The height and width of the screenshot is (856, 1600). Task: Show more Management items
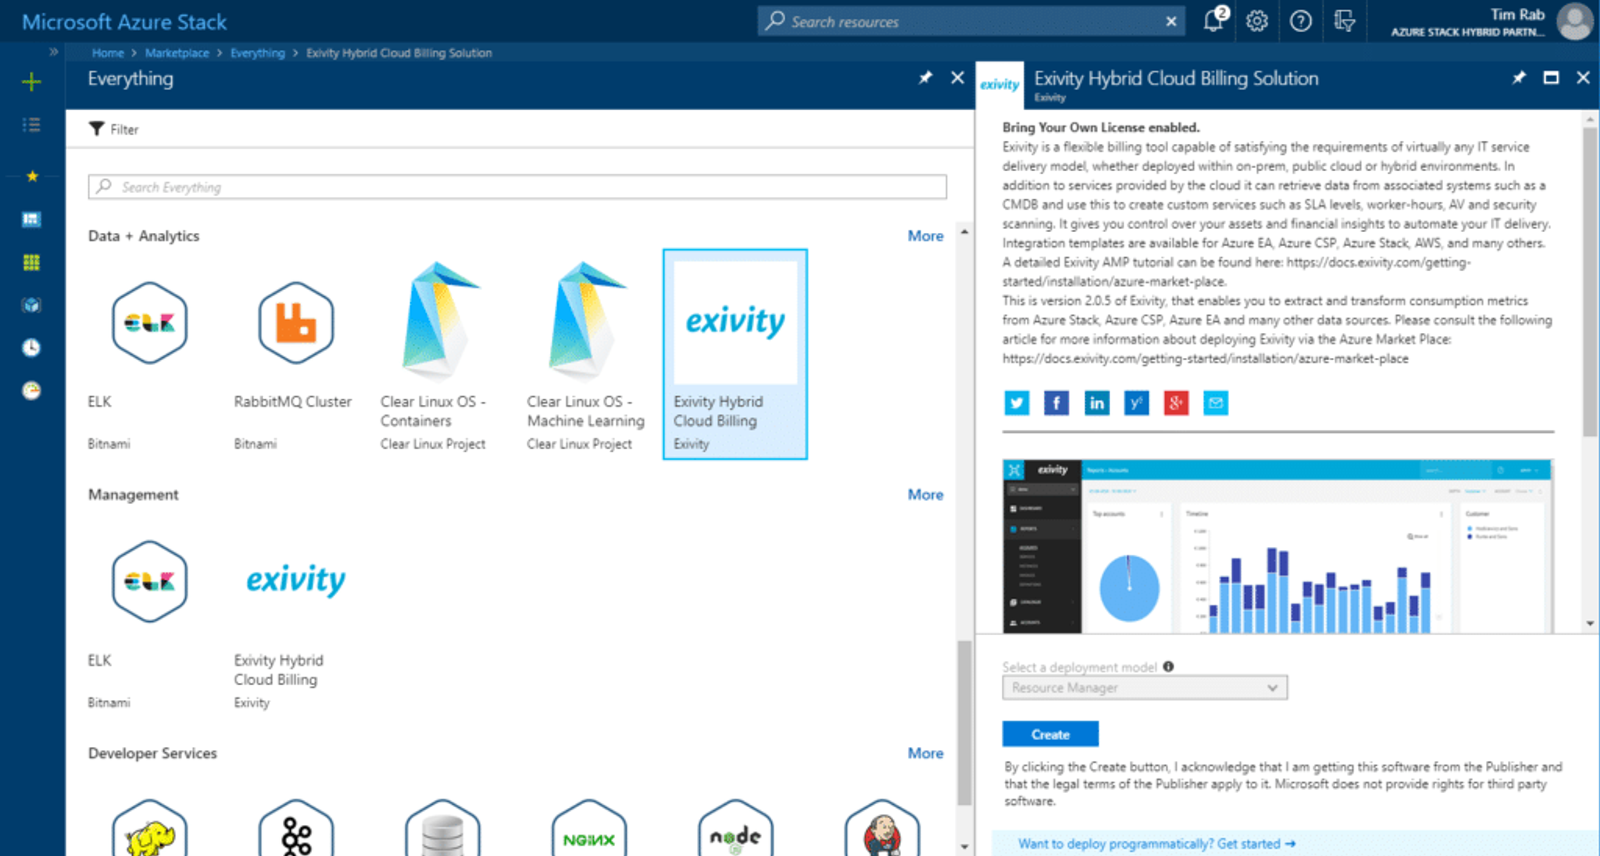[x=925, y=495]
